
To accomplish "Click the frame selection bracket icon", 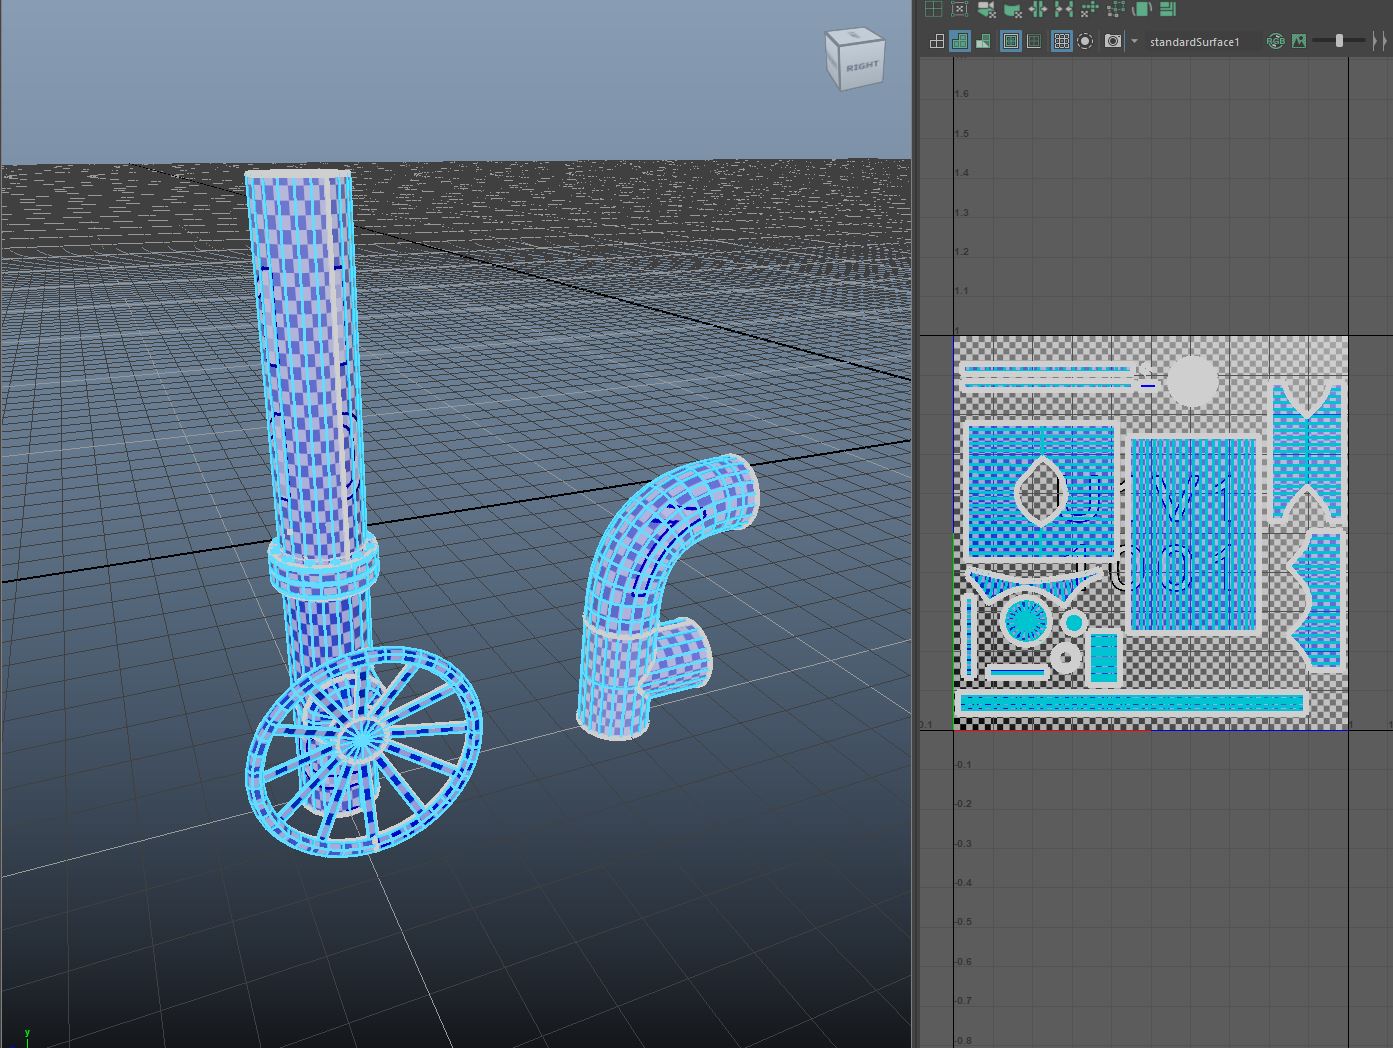I will [959, 9].
